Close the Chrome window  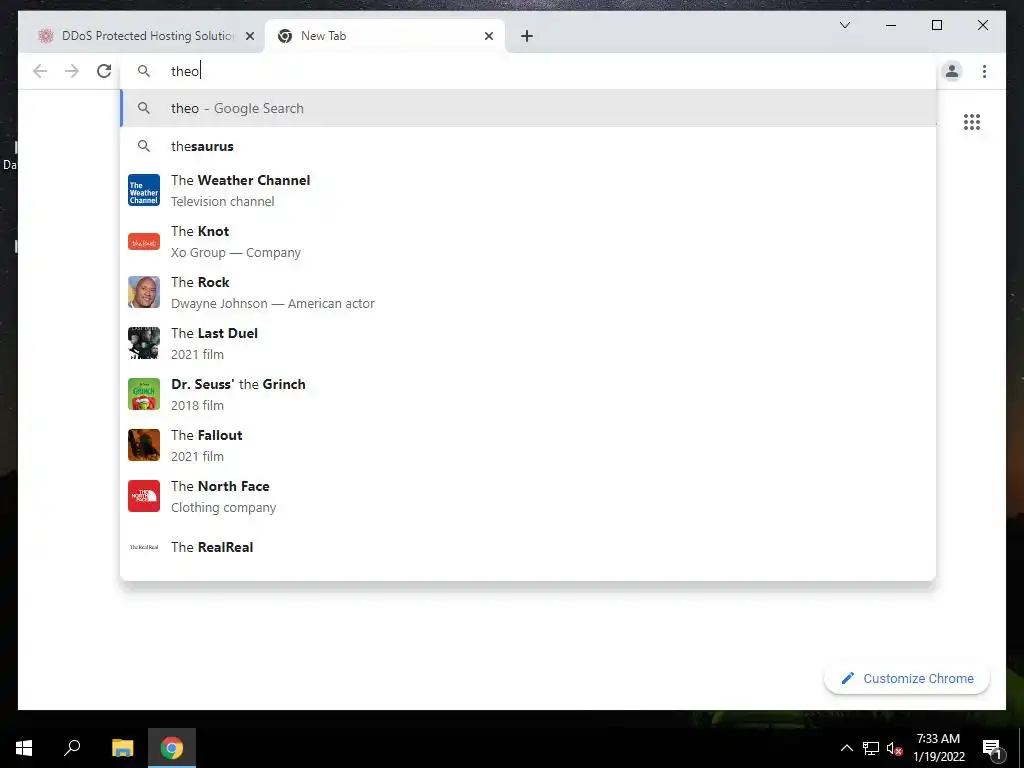(982, 25)
